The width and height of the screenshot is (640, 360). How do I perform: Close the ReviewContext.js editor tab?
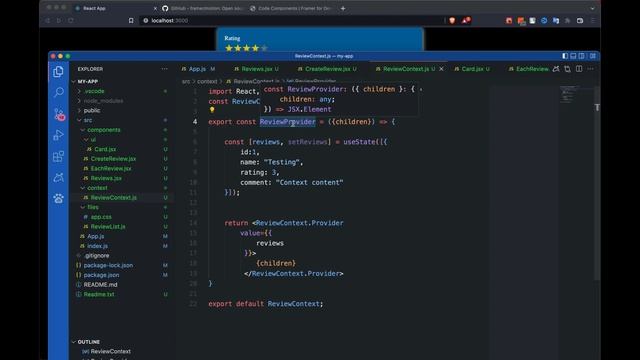[441, 69]
